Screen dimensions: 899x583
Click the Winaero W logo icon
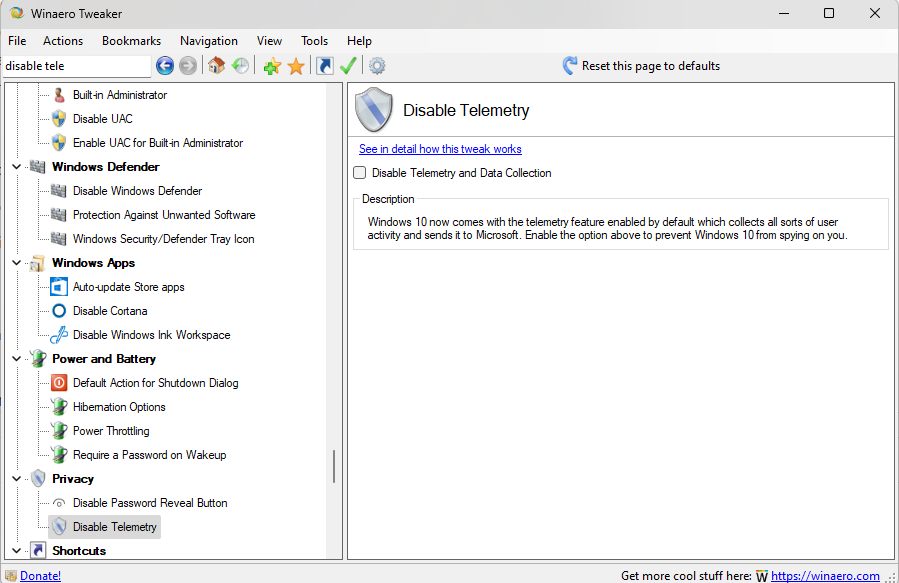[761, 576]
